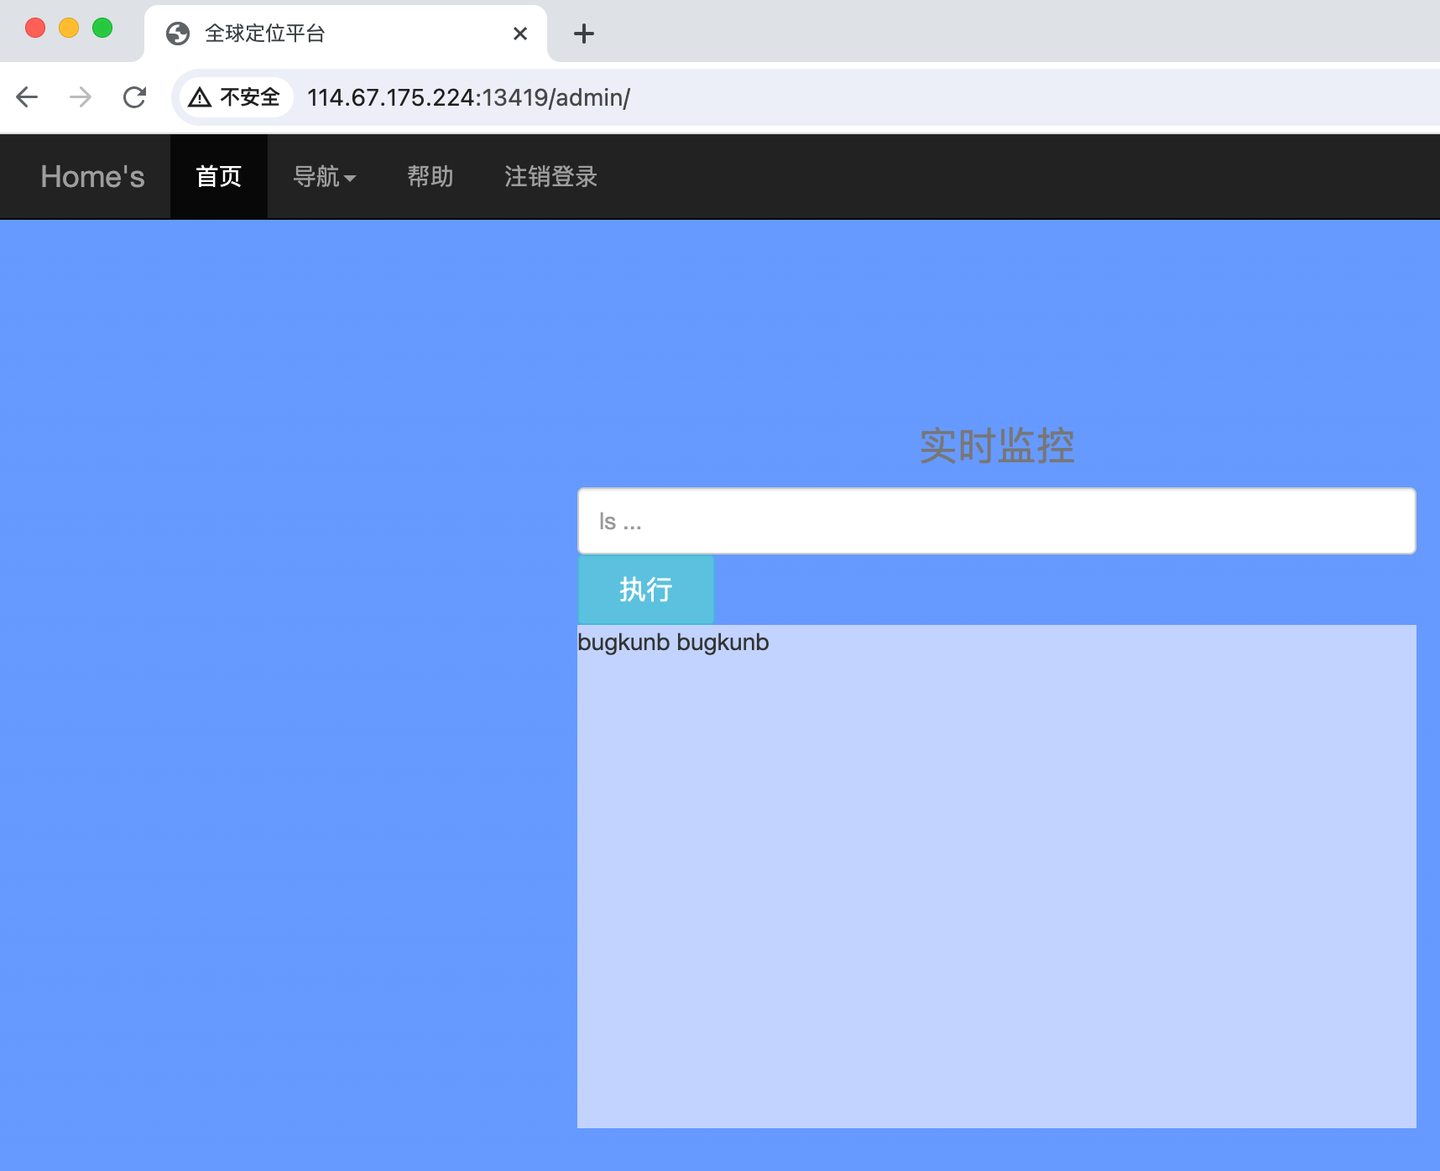
Task: Expand the 导航 dropdown menu
Action: (x=324, y=177)
